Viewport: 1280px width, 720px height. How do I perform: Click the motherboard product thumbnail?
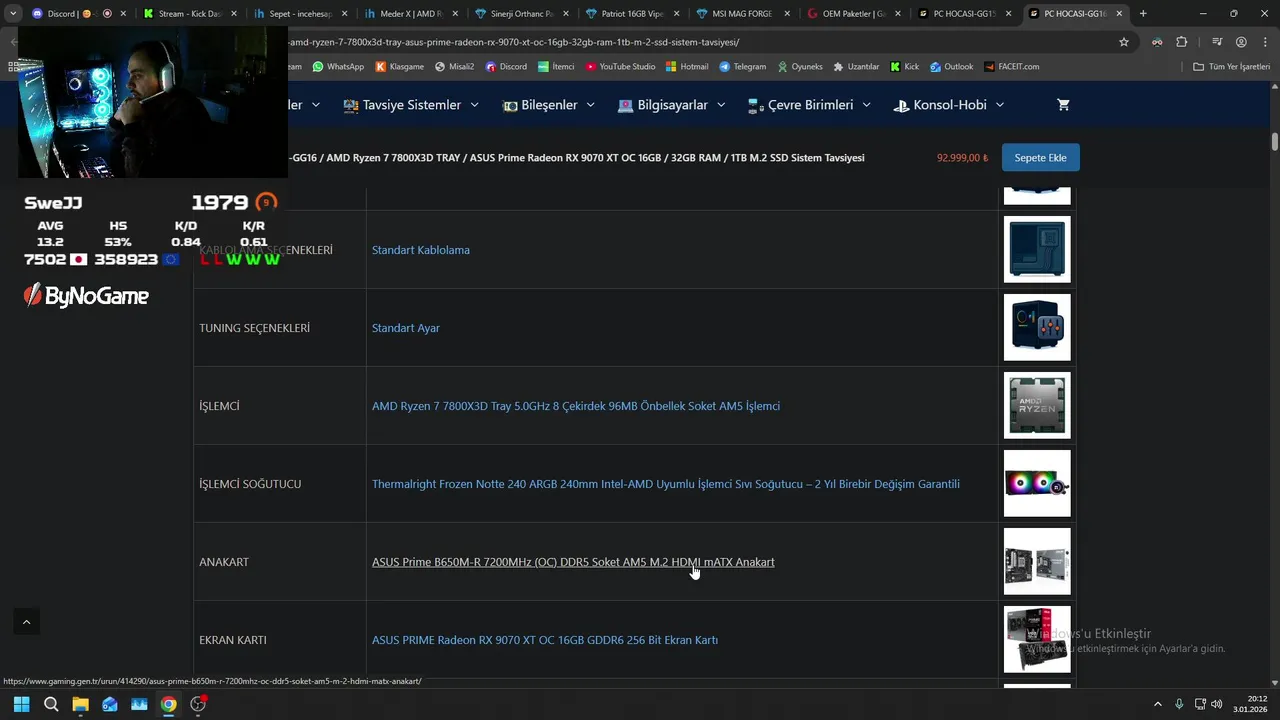coord(1037,561)
